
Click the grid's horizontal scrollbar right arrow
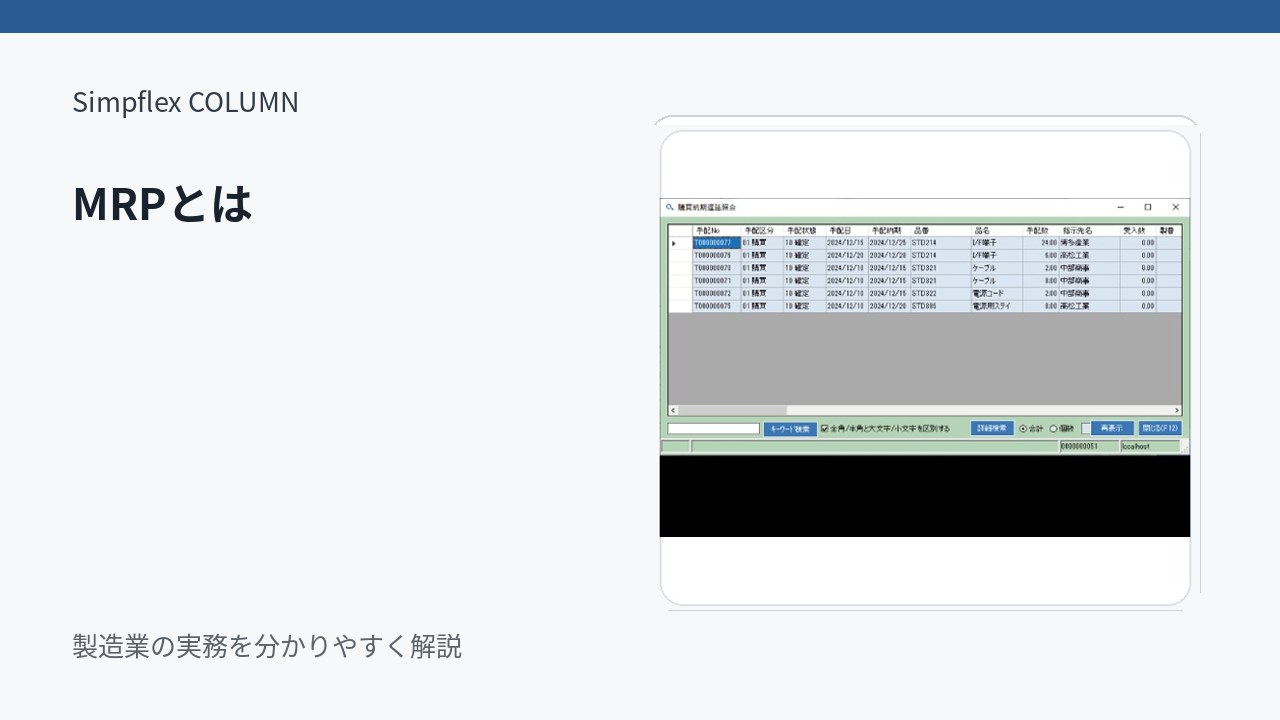coord(1177,410)
